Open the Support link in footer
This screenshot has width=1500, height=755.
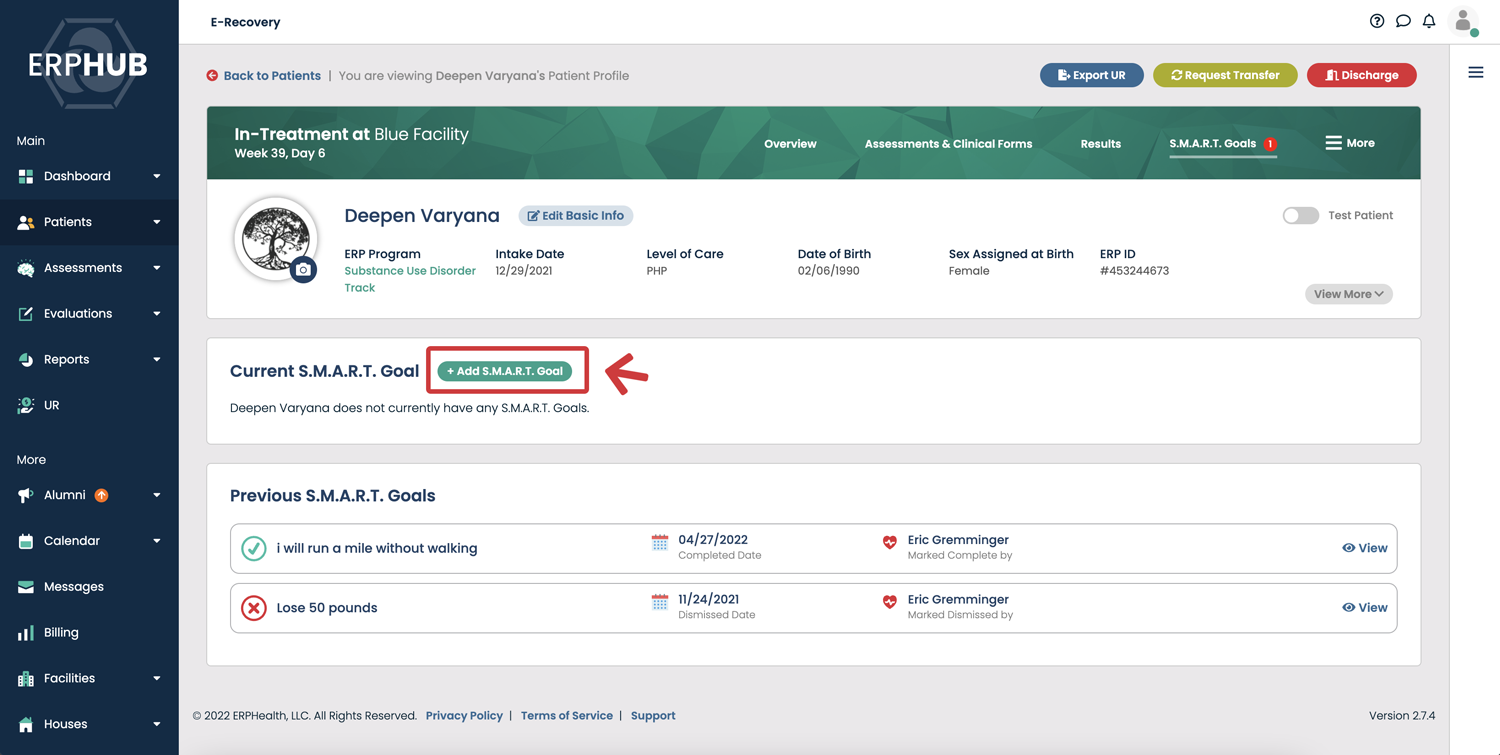tap(653, 716)
